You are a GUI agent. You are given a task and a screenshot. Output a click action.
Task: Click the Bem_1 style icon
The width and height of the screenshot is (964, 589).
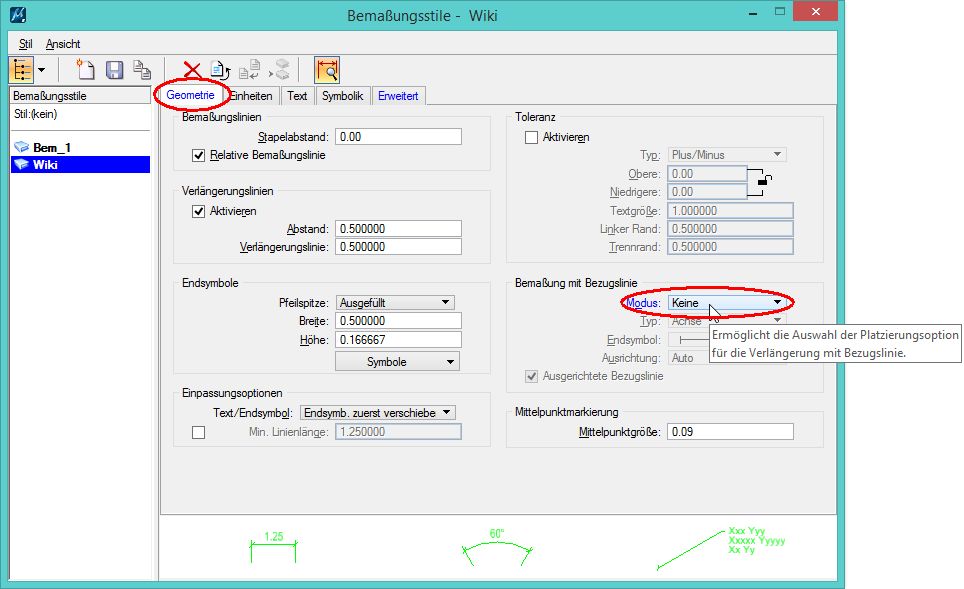coord(22,148)
